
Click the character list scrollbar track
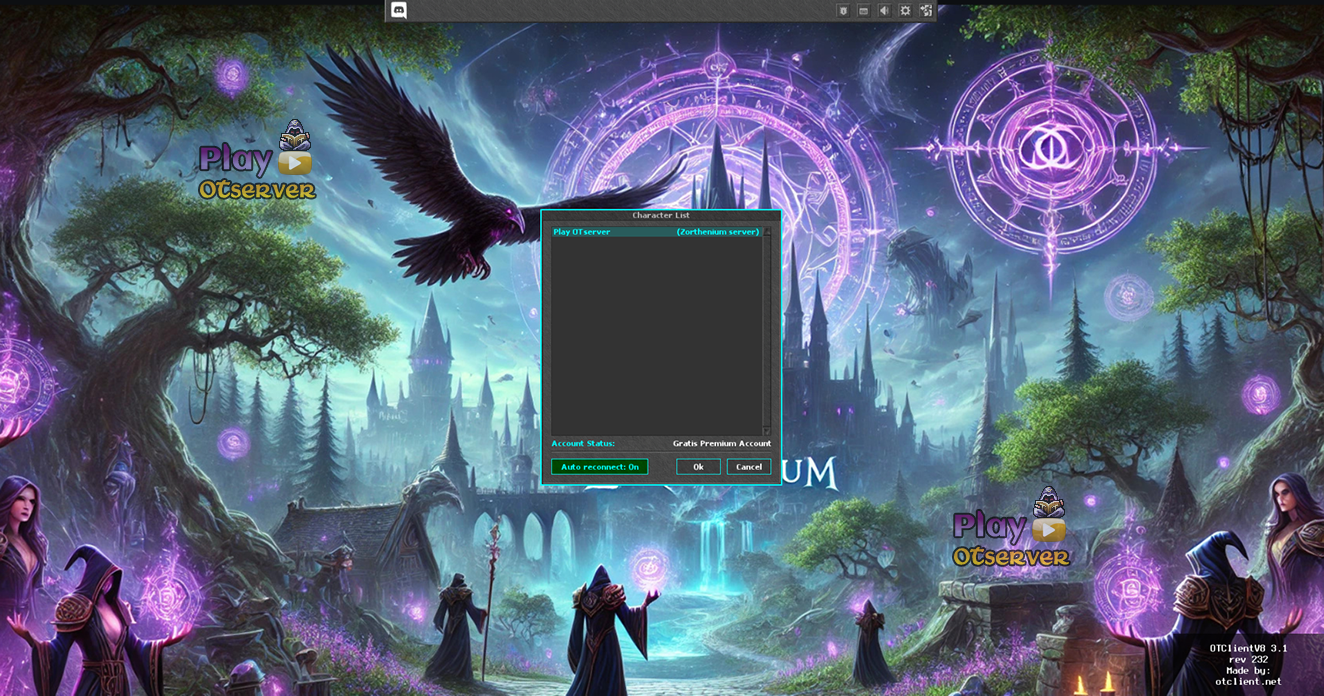click(767, 330)
